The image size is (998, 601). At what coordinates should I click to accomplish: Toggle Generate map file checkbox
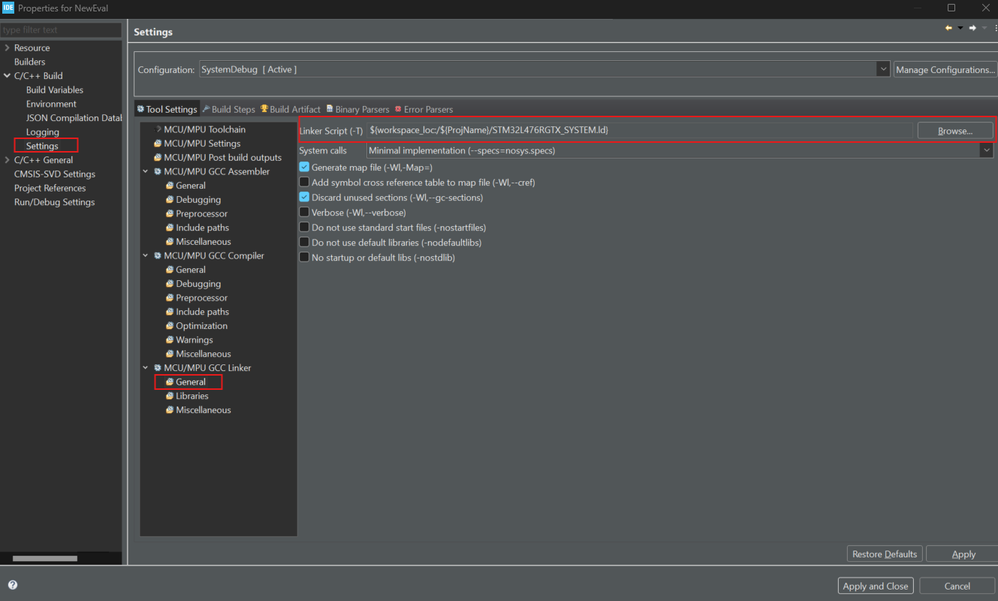click(x=304, y=167)
